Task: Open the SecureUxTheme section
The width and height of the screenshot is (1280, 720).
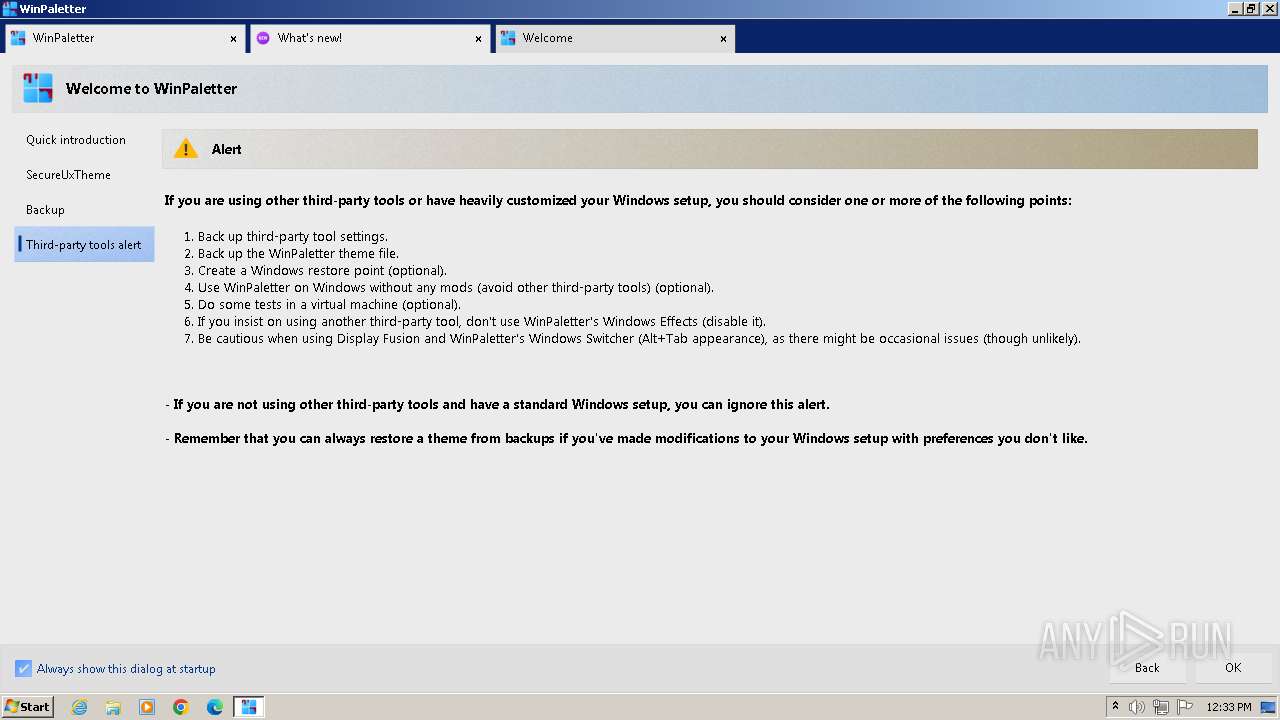Action: 84,175
